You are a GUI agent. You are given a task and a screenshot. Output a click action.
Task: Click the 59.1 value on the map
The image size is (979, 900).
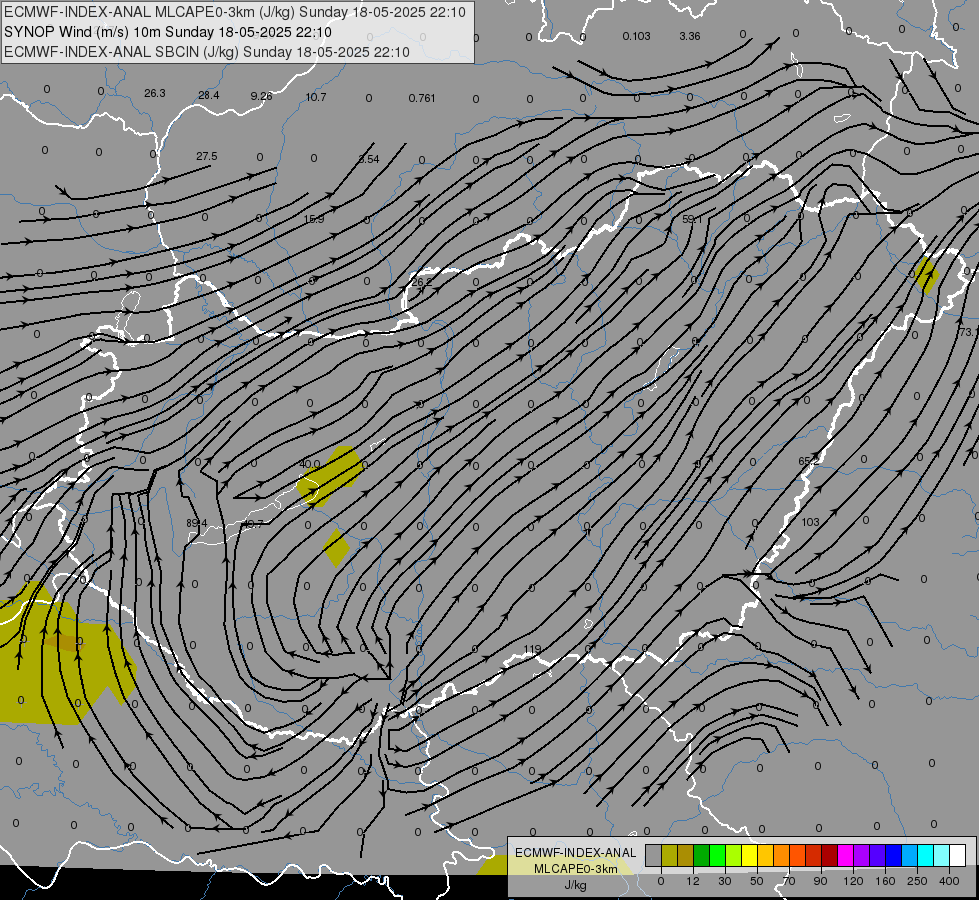click(692, 219)
